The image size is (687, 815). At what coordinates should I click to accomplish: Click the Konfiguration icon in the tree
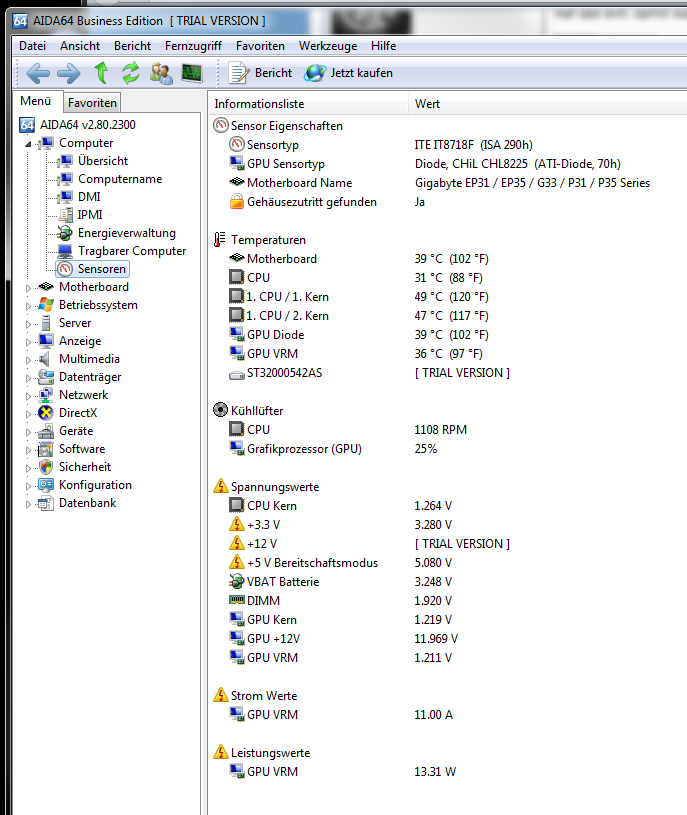coord(46,485)
